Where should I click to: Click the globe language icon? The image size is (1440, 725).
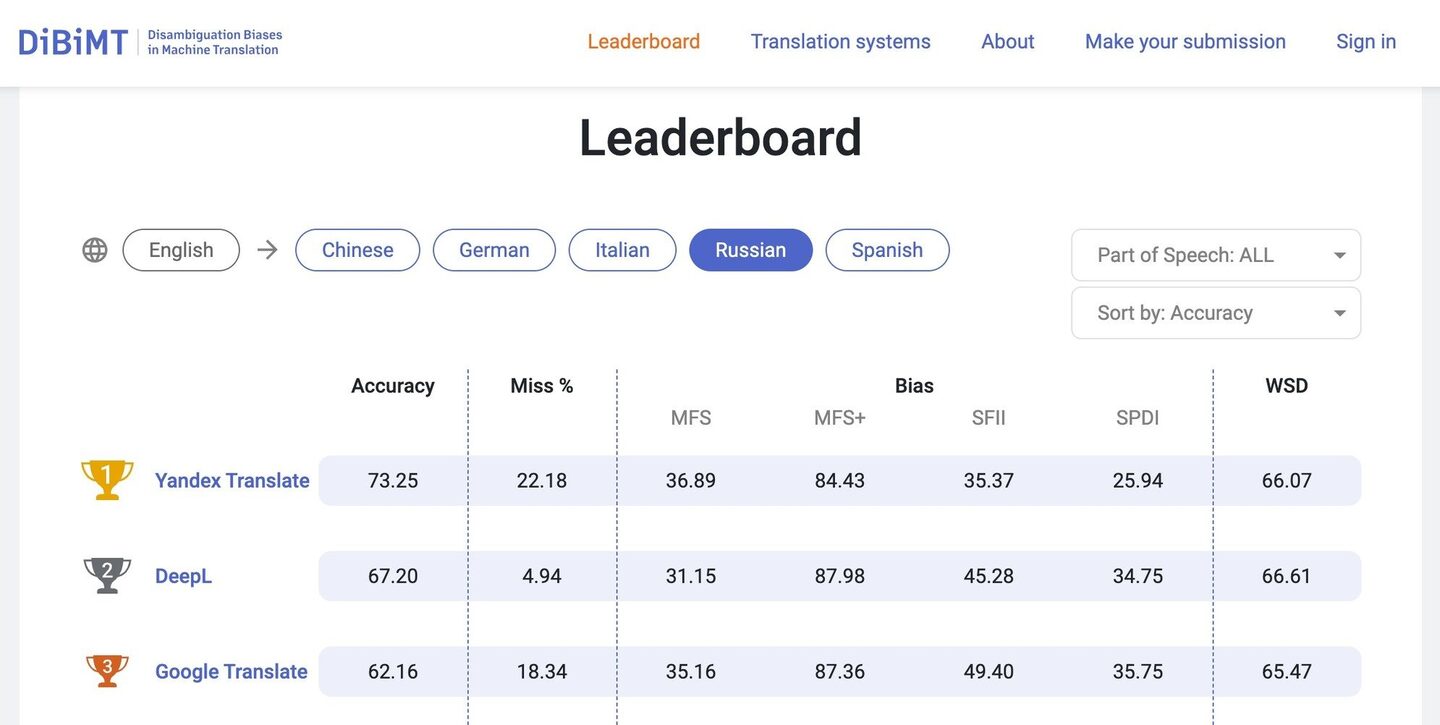tap(95, 250)
